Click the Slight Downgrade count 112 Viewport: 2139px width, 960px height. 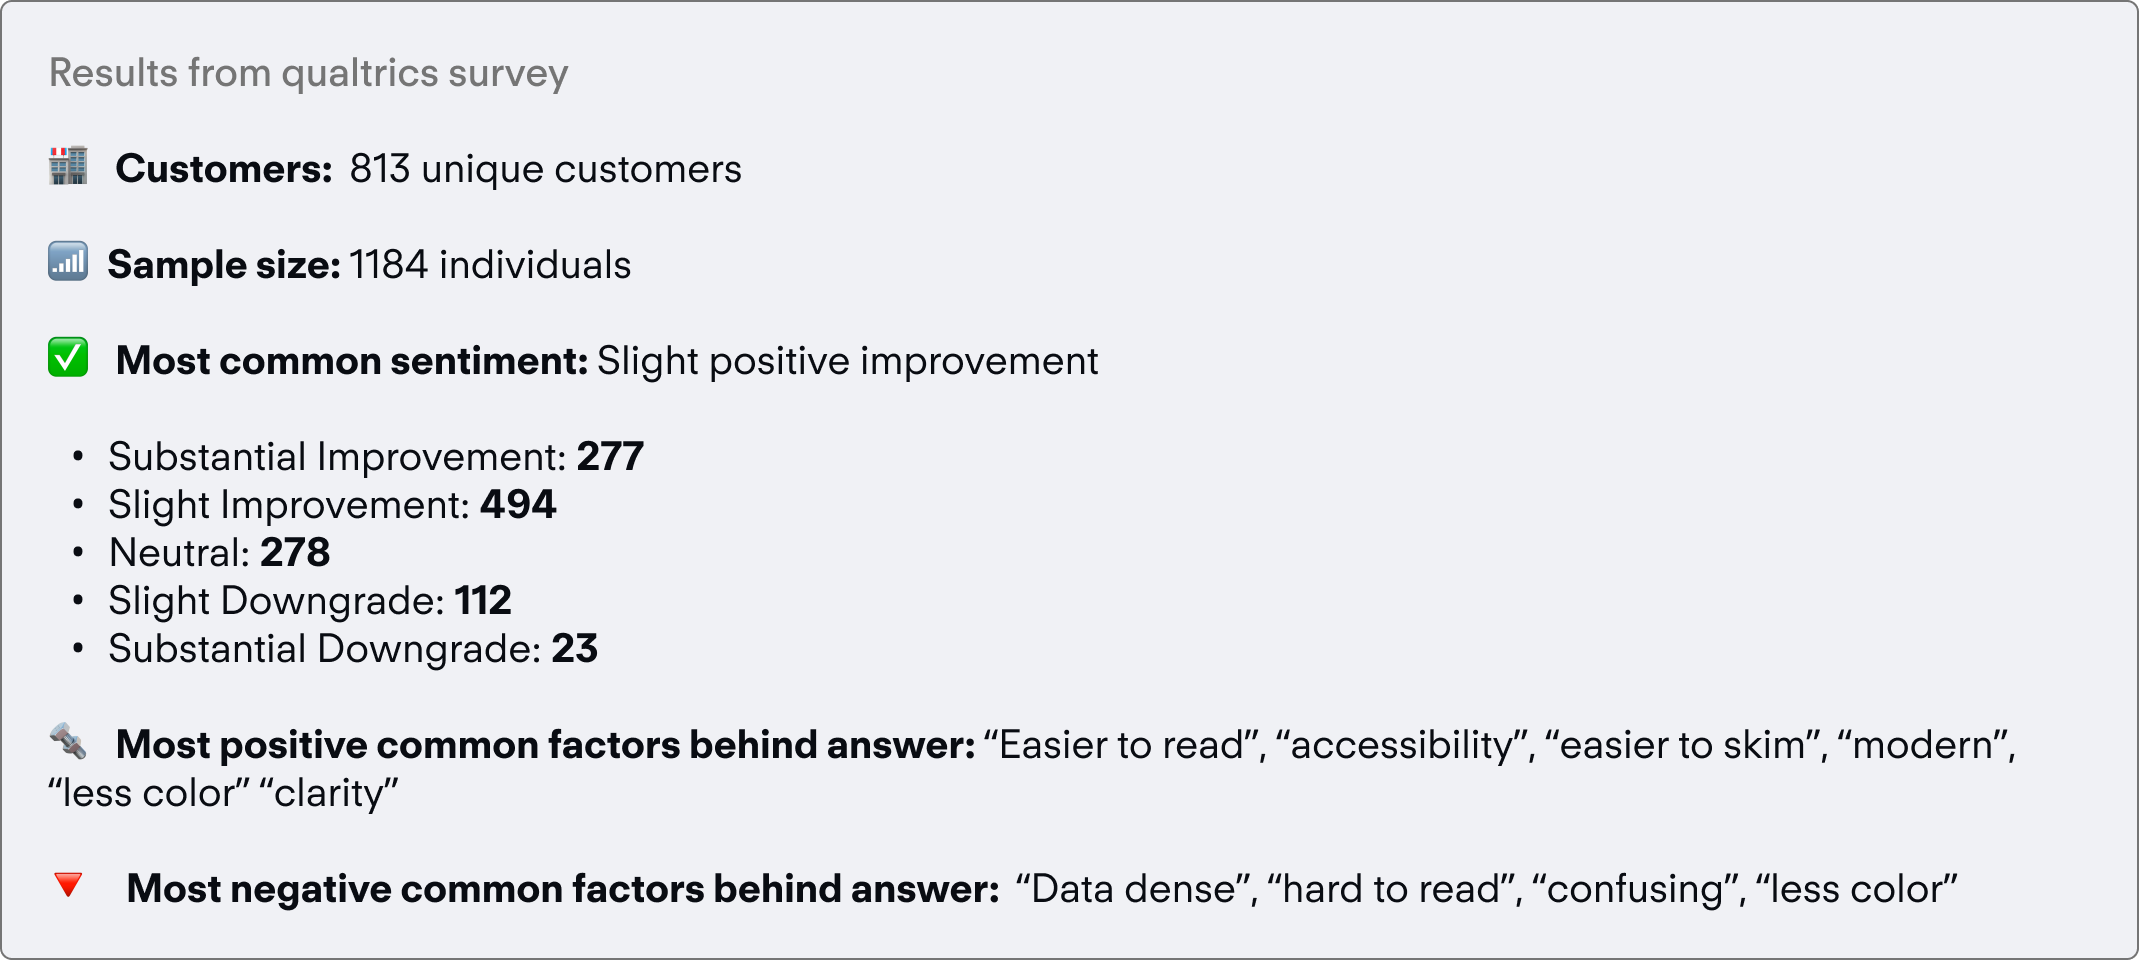point(483,601)
